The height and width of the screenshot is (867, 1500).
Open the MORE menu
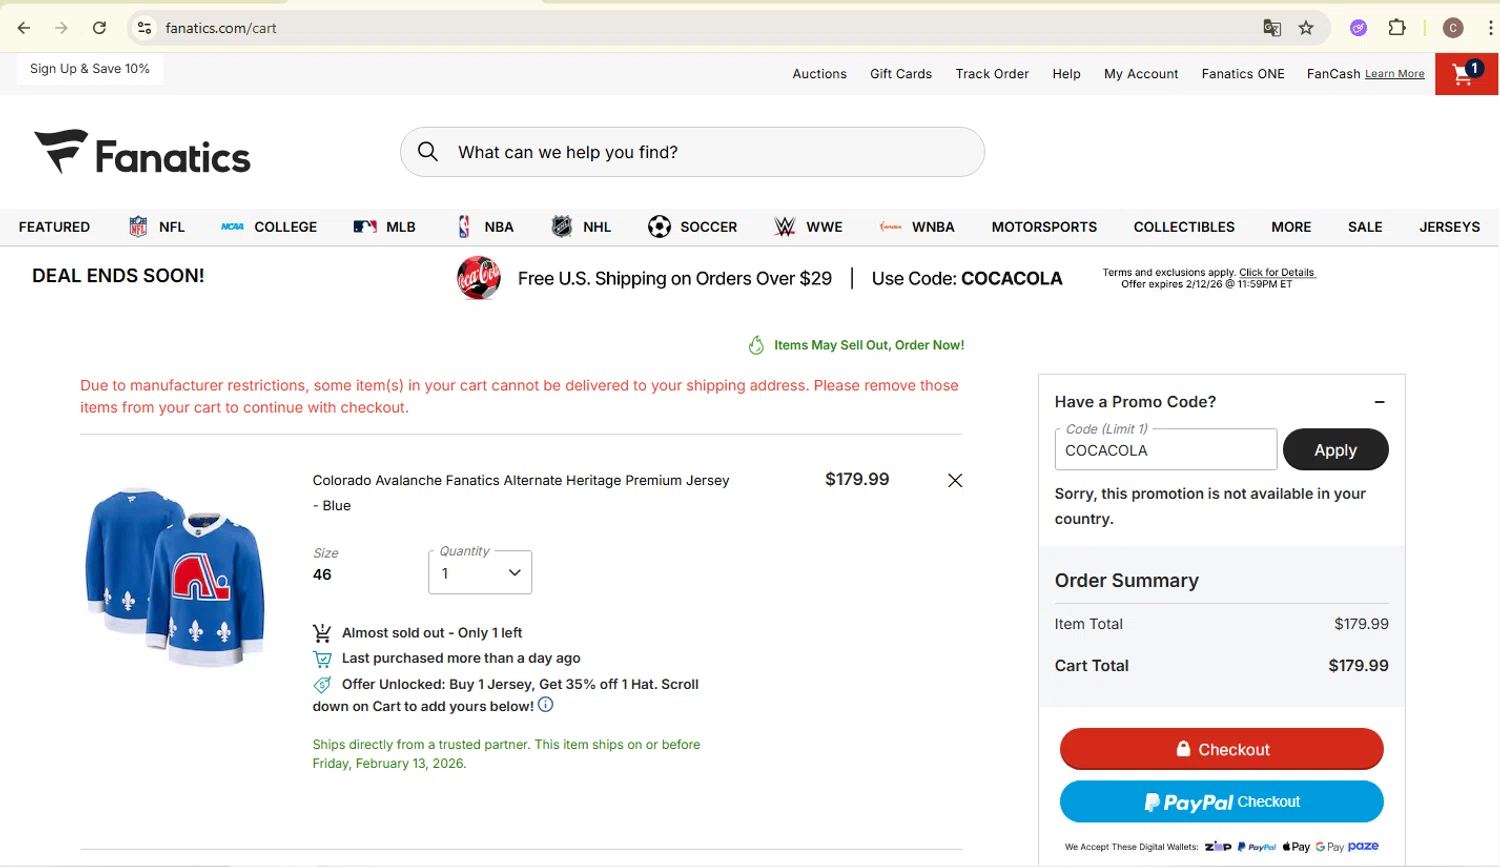click(1291, 227)
